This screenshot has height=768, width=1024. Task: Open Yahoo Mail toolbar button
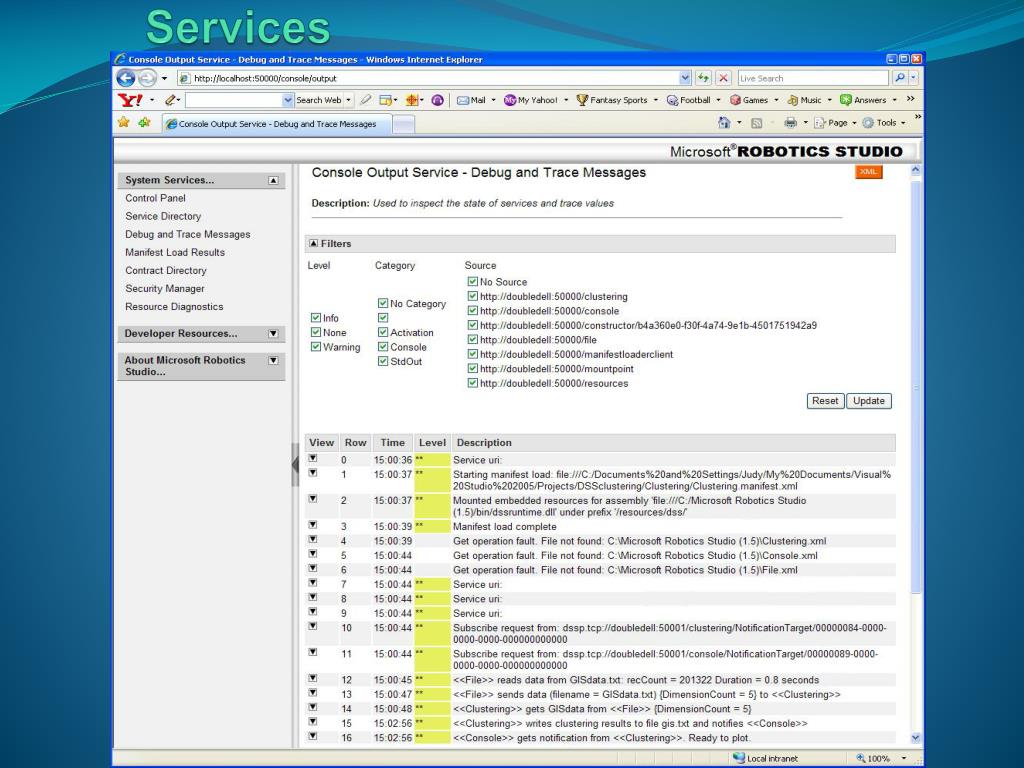pyautogui.click(x=472, y=100)
